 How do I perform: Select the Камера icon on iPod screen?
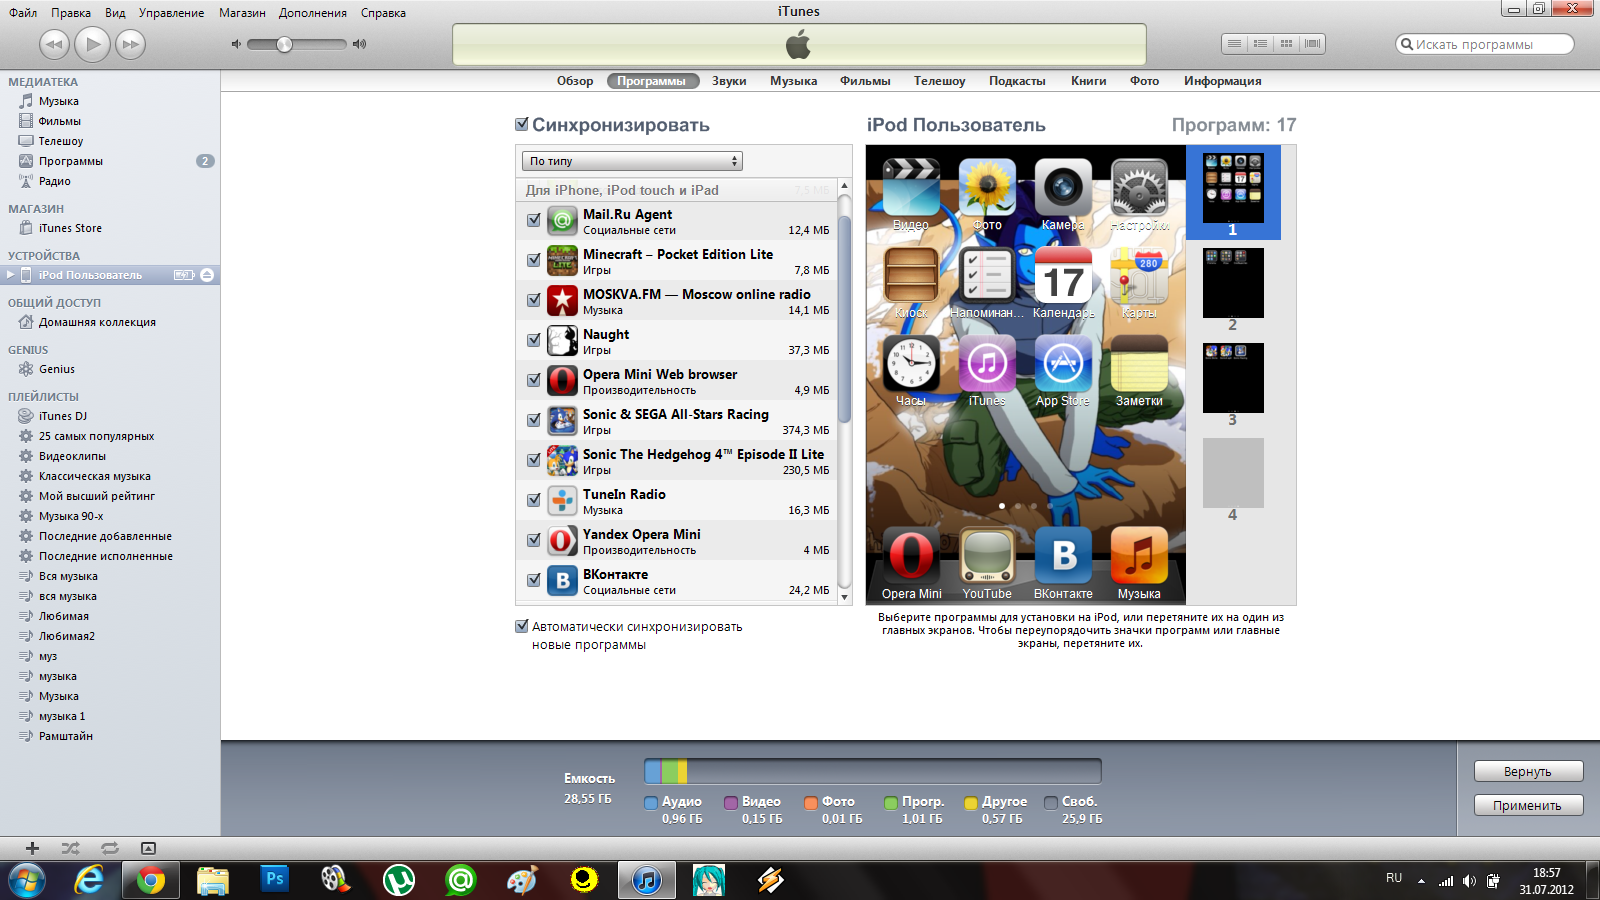coord(1063,187)
